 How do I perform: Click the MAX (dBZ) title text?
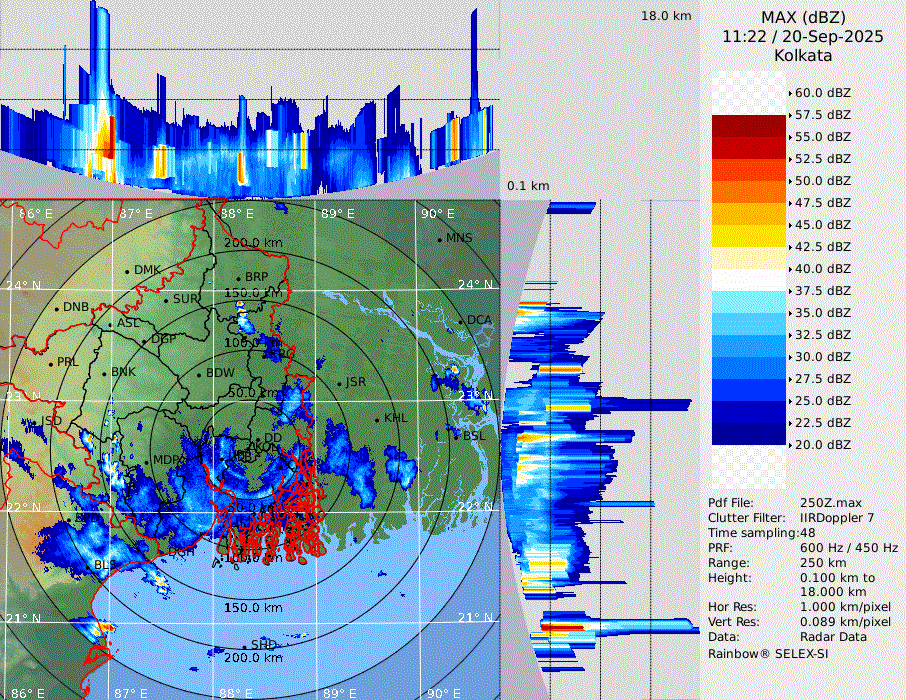point(803,17)
